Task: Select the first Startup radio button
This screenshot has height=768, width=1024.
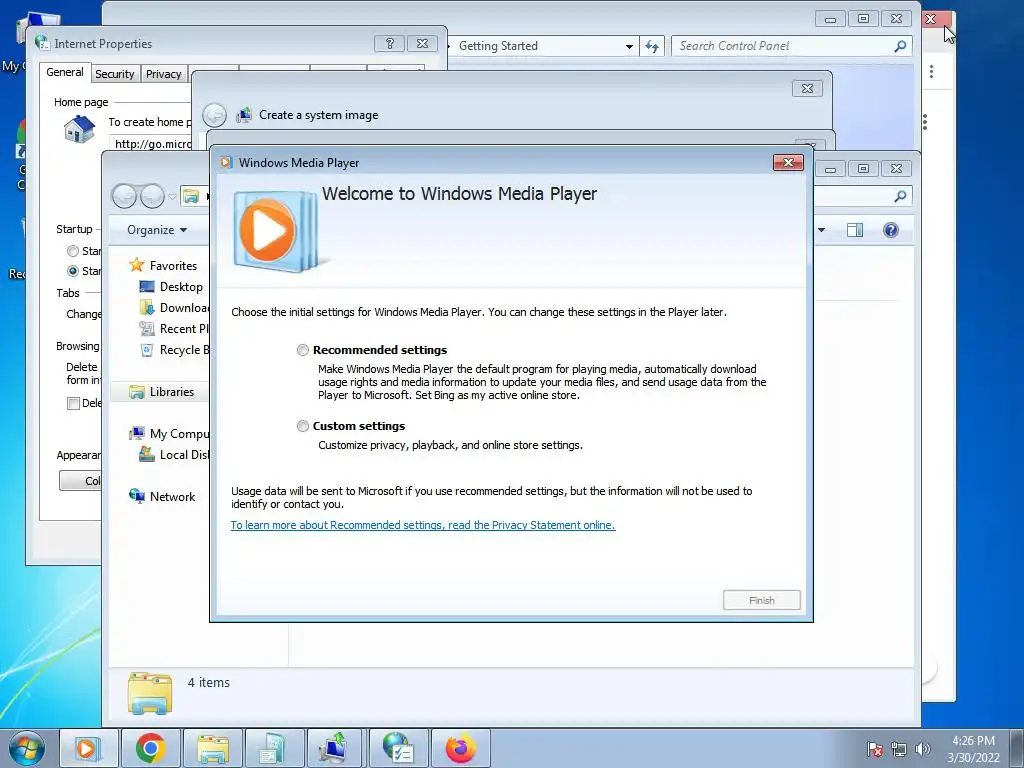Action: [x=72, y=251]
